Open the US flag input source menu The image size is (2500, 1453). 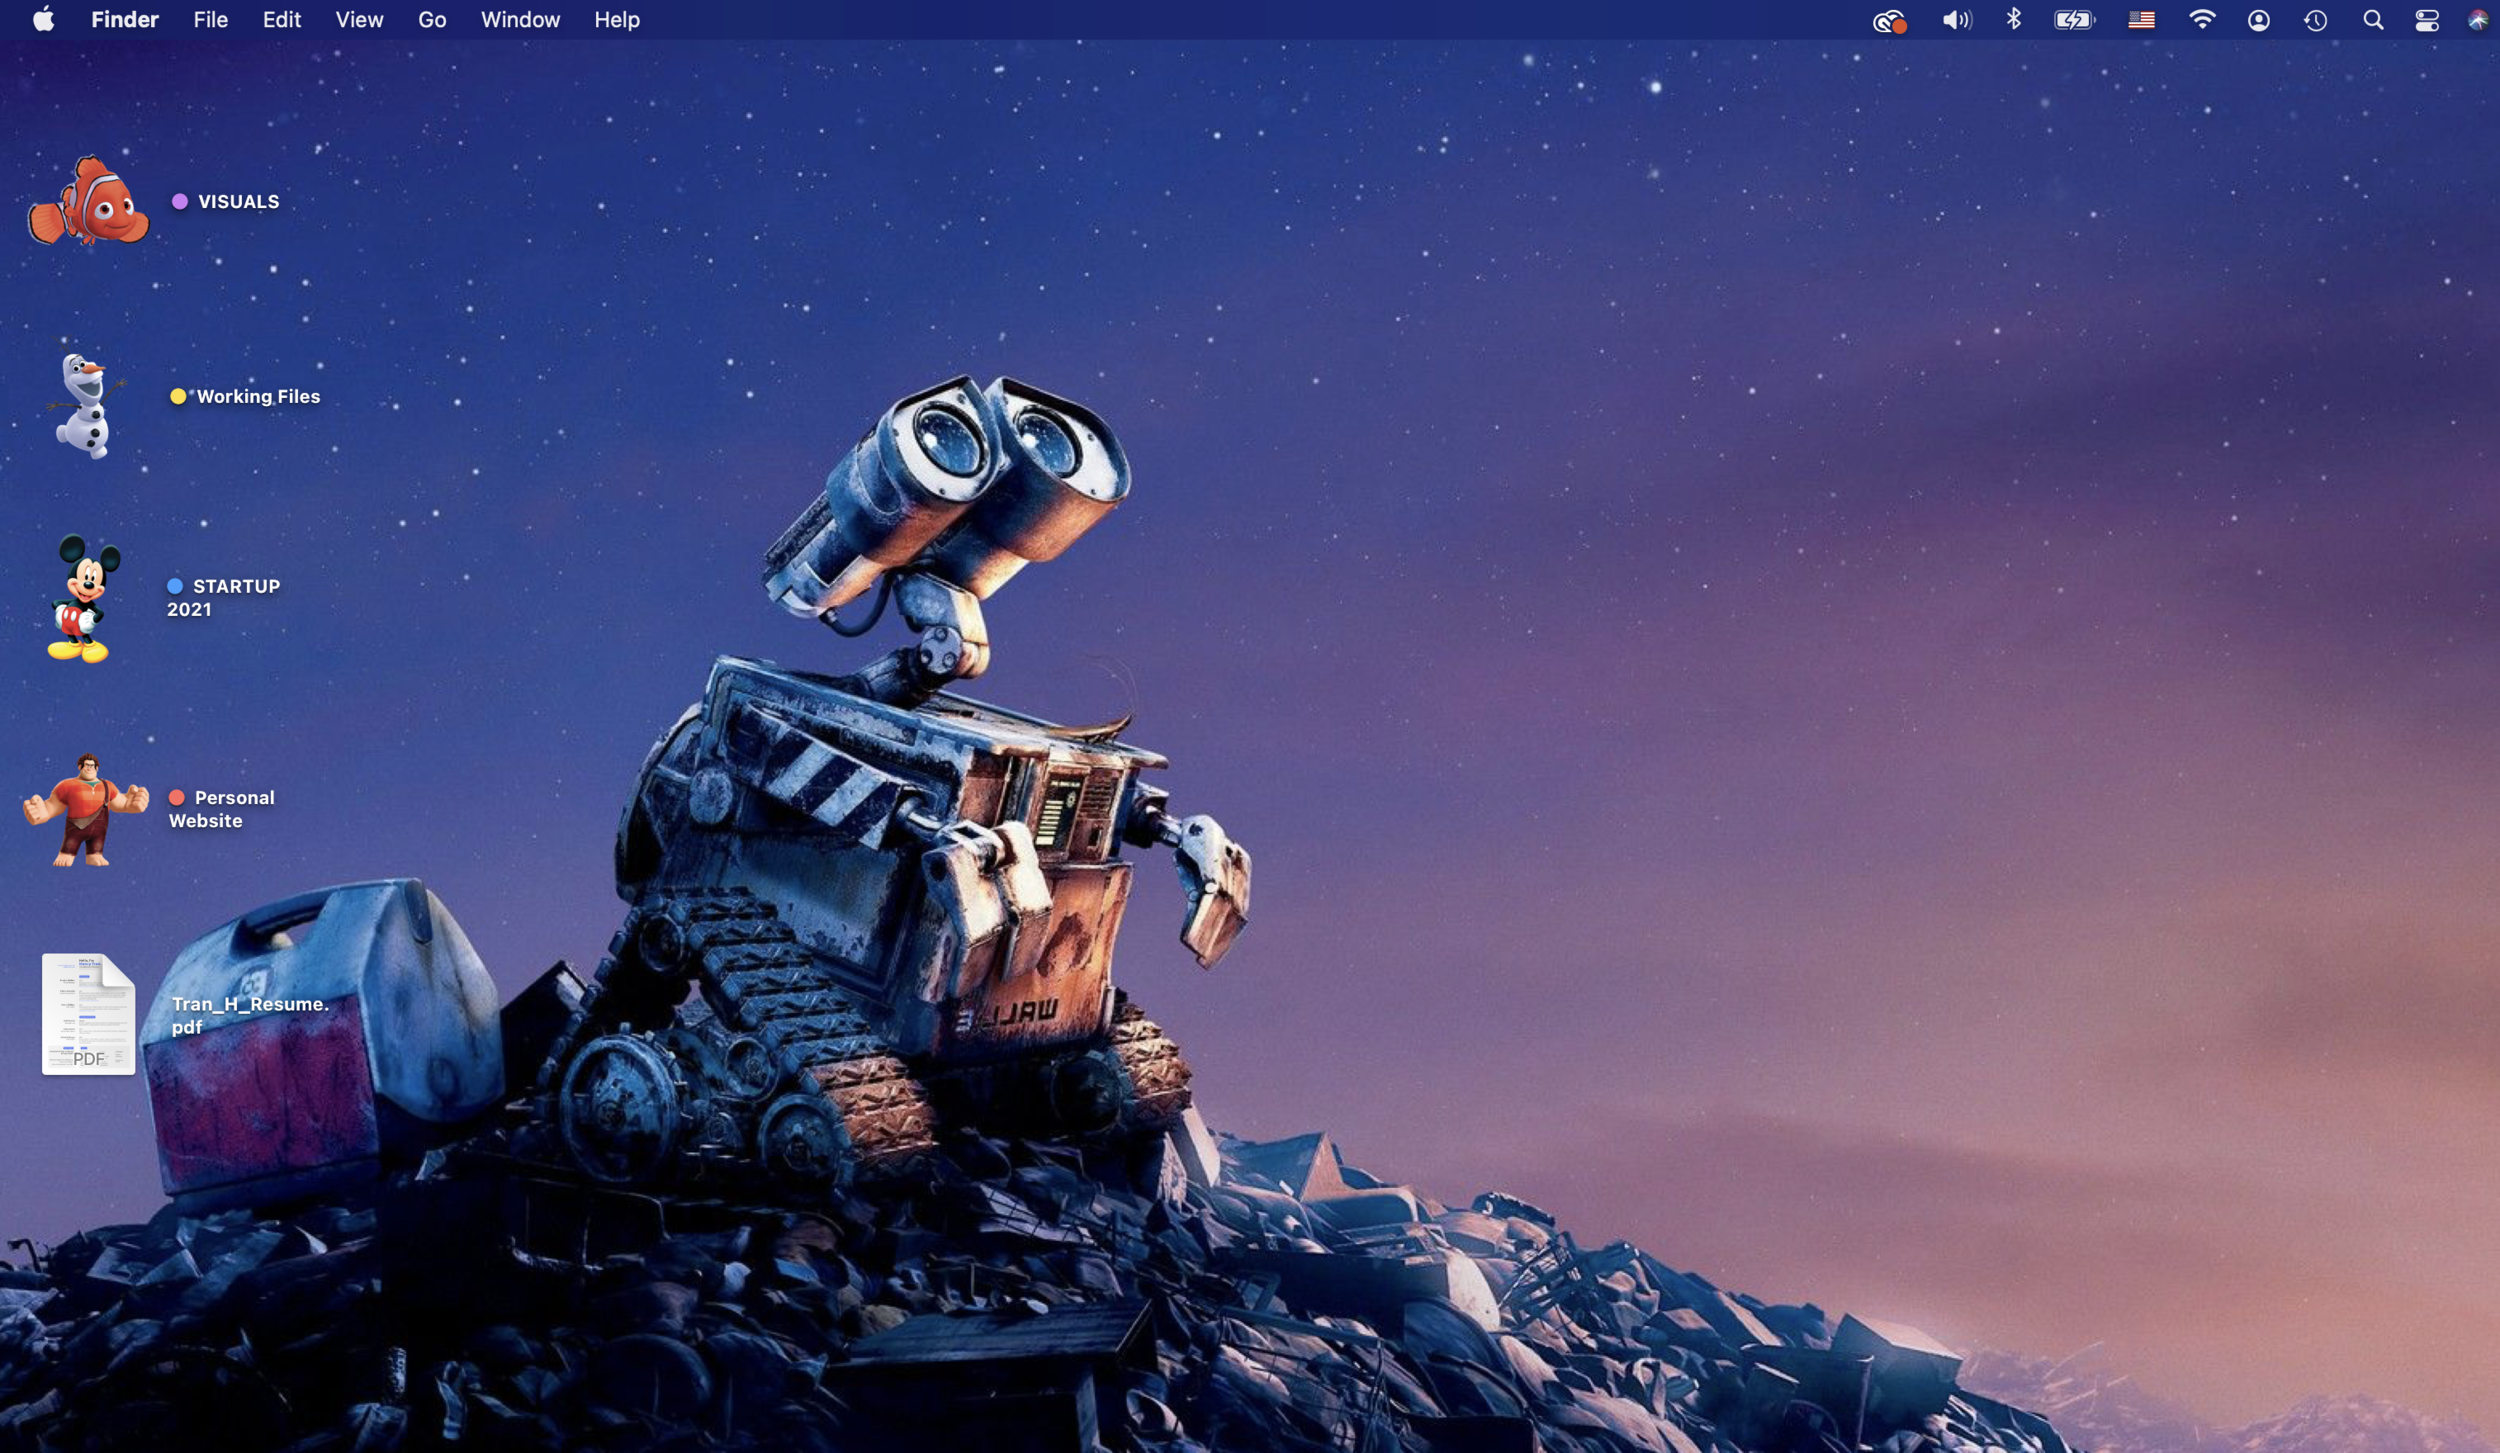click(2141, 20)
